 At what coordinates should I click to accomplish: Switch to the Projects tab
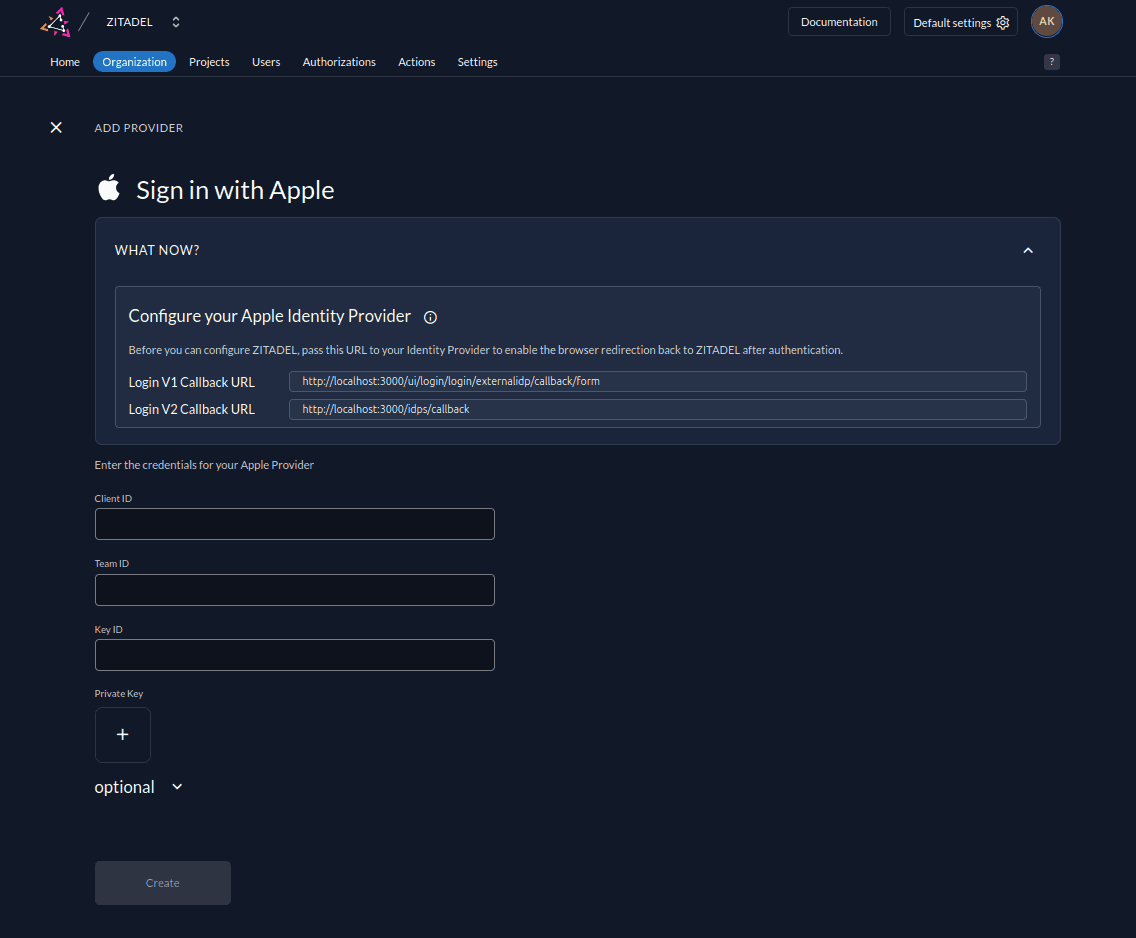[209, 62]
